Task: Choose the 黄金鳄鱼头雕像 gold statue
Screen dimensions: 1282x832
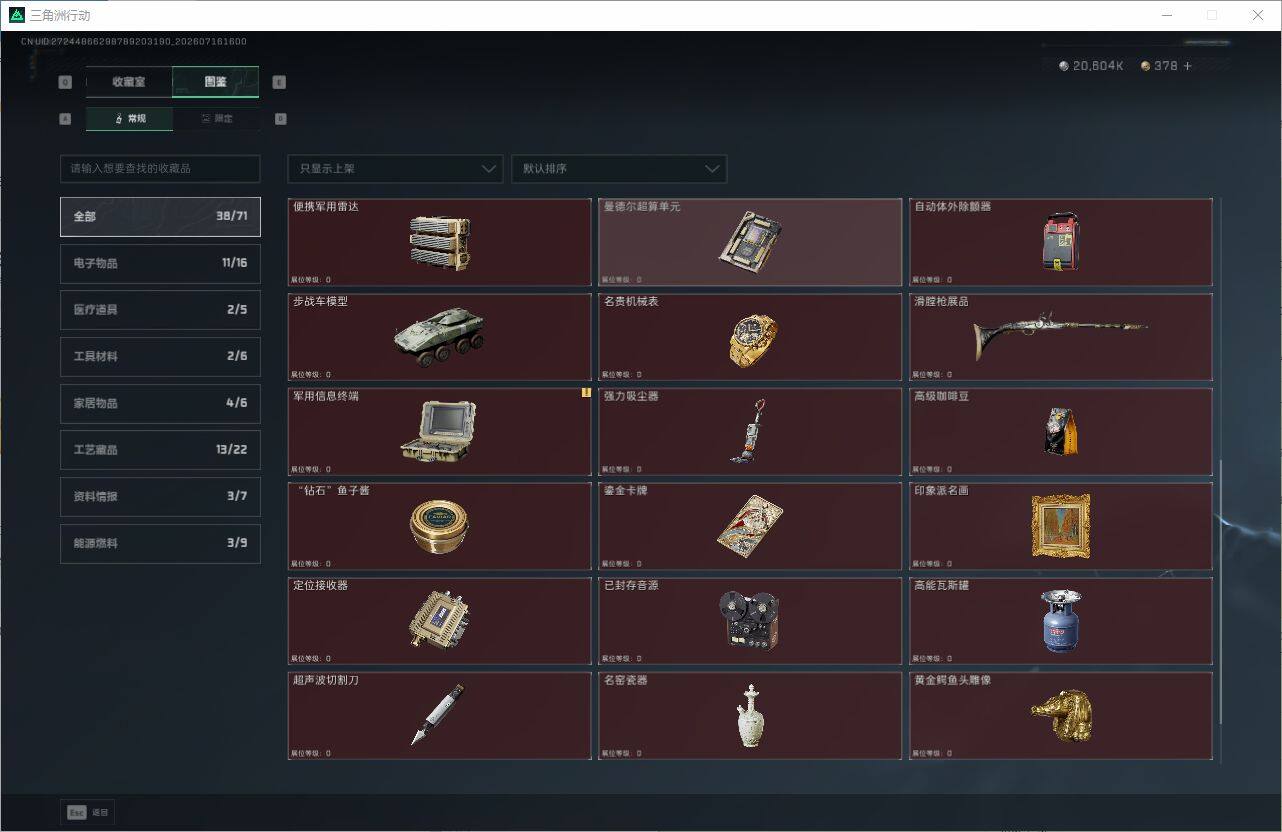Action: point(1061,716)
